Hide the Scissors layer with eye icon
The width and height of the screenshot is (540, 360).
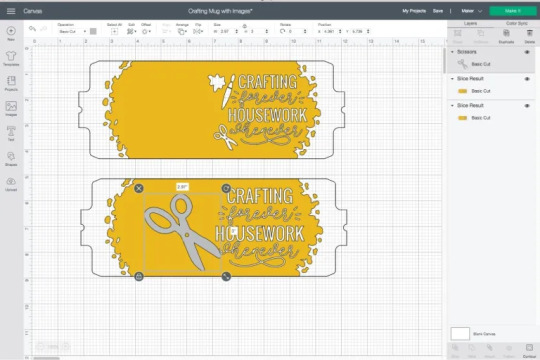click(527, 52)
